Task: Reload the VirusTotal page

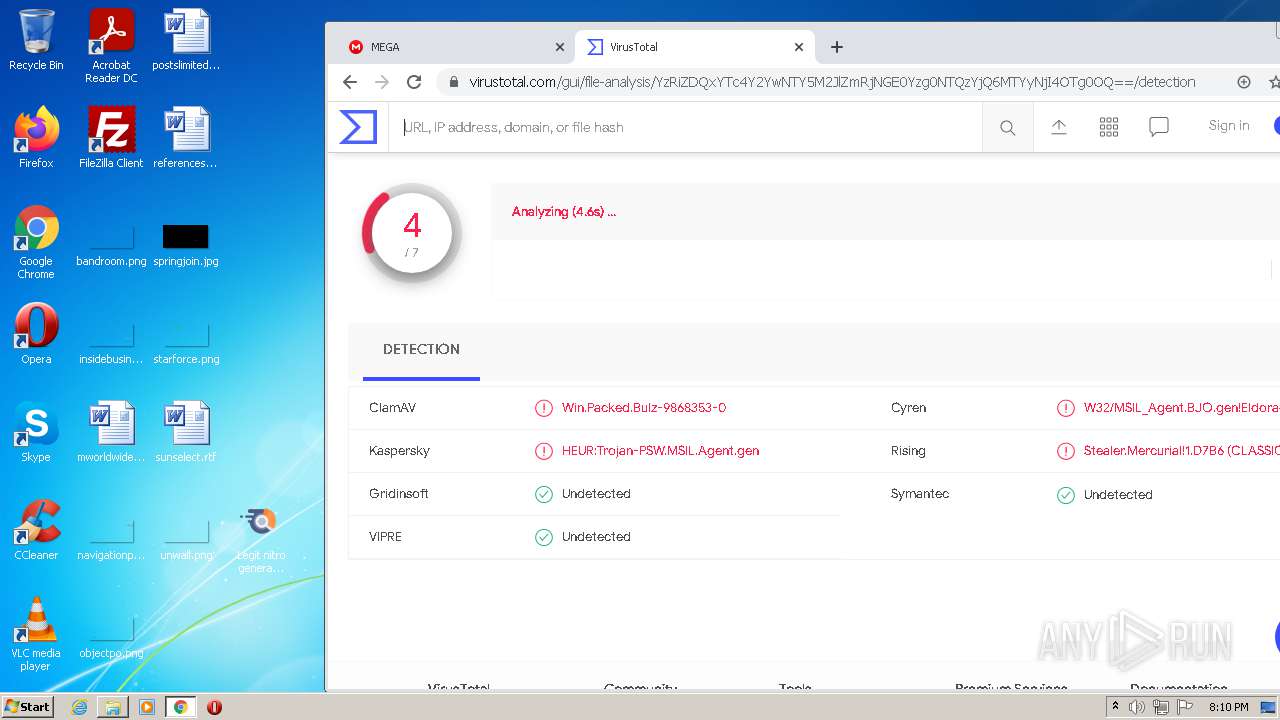Action: click(414, 82)
